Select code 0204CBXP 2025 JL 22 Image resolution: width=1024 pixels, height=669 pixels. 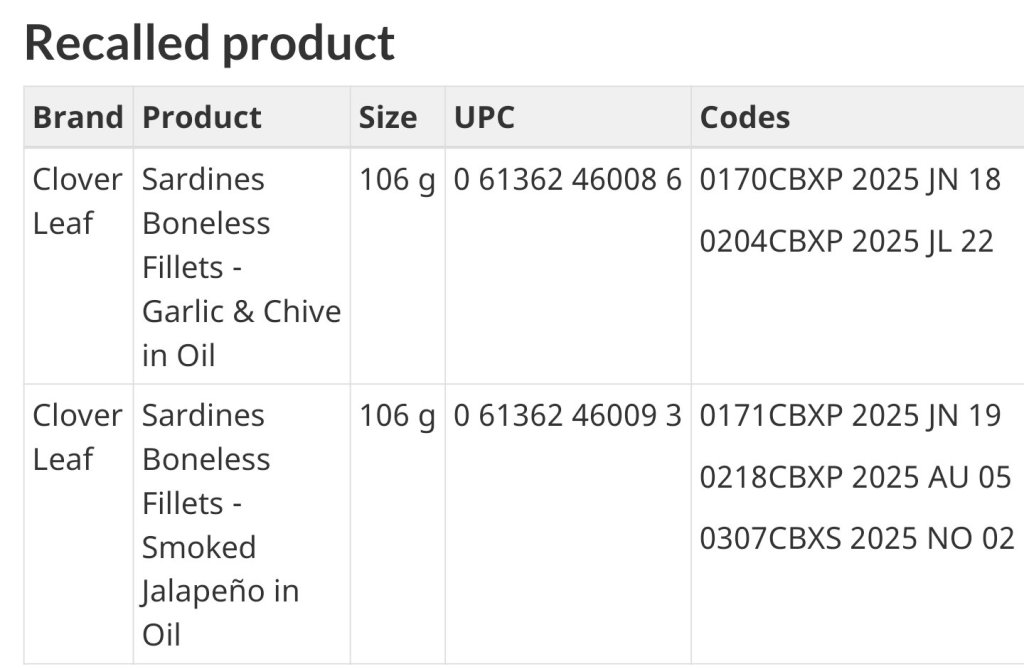(847, 241)
